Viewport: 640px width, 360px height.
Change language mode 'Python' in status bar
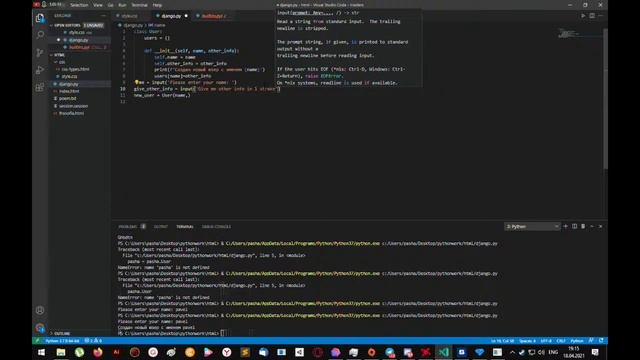(577, 340)
